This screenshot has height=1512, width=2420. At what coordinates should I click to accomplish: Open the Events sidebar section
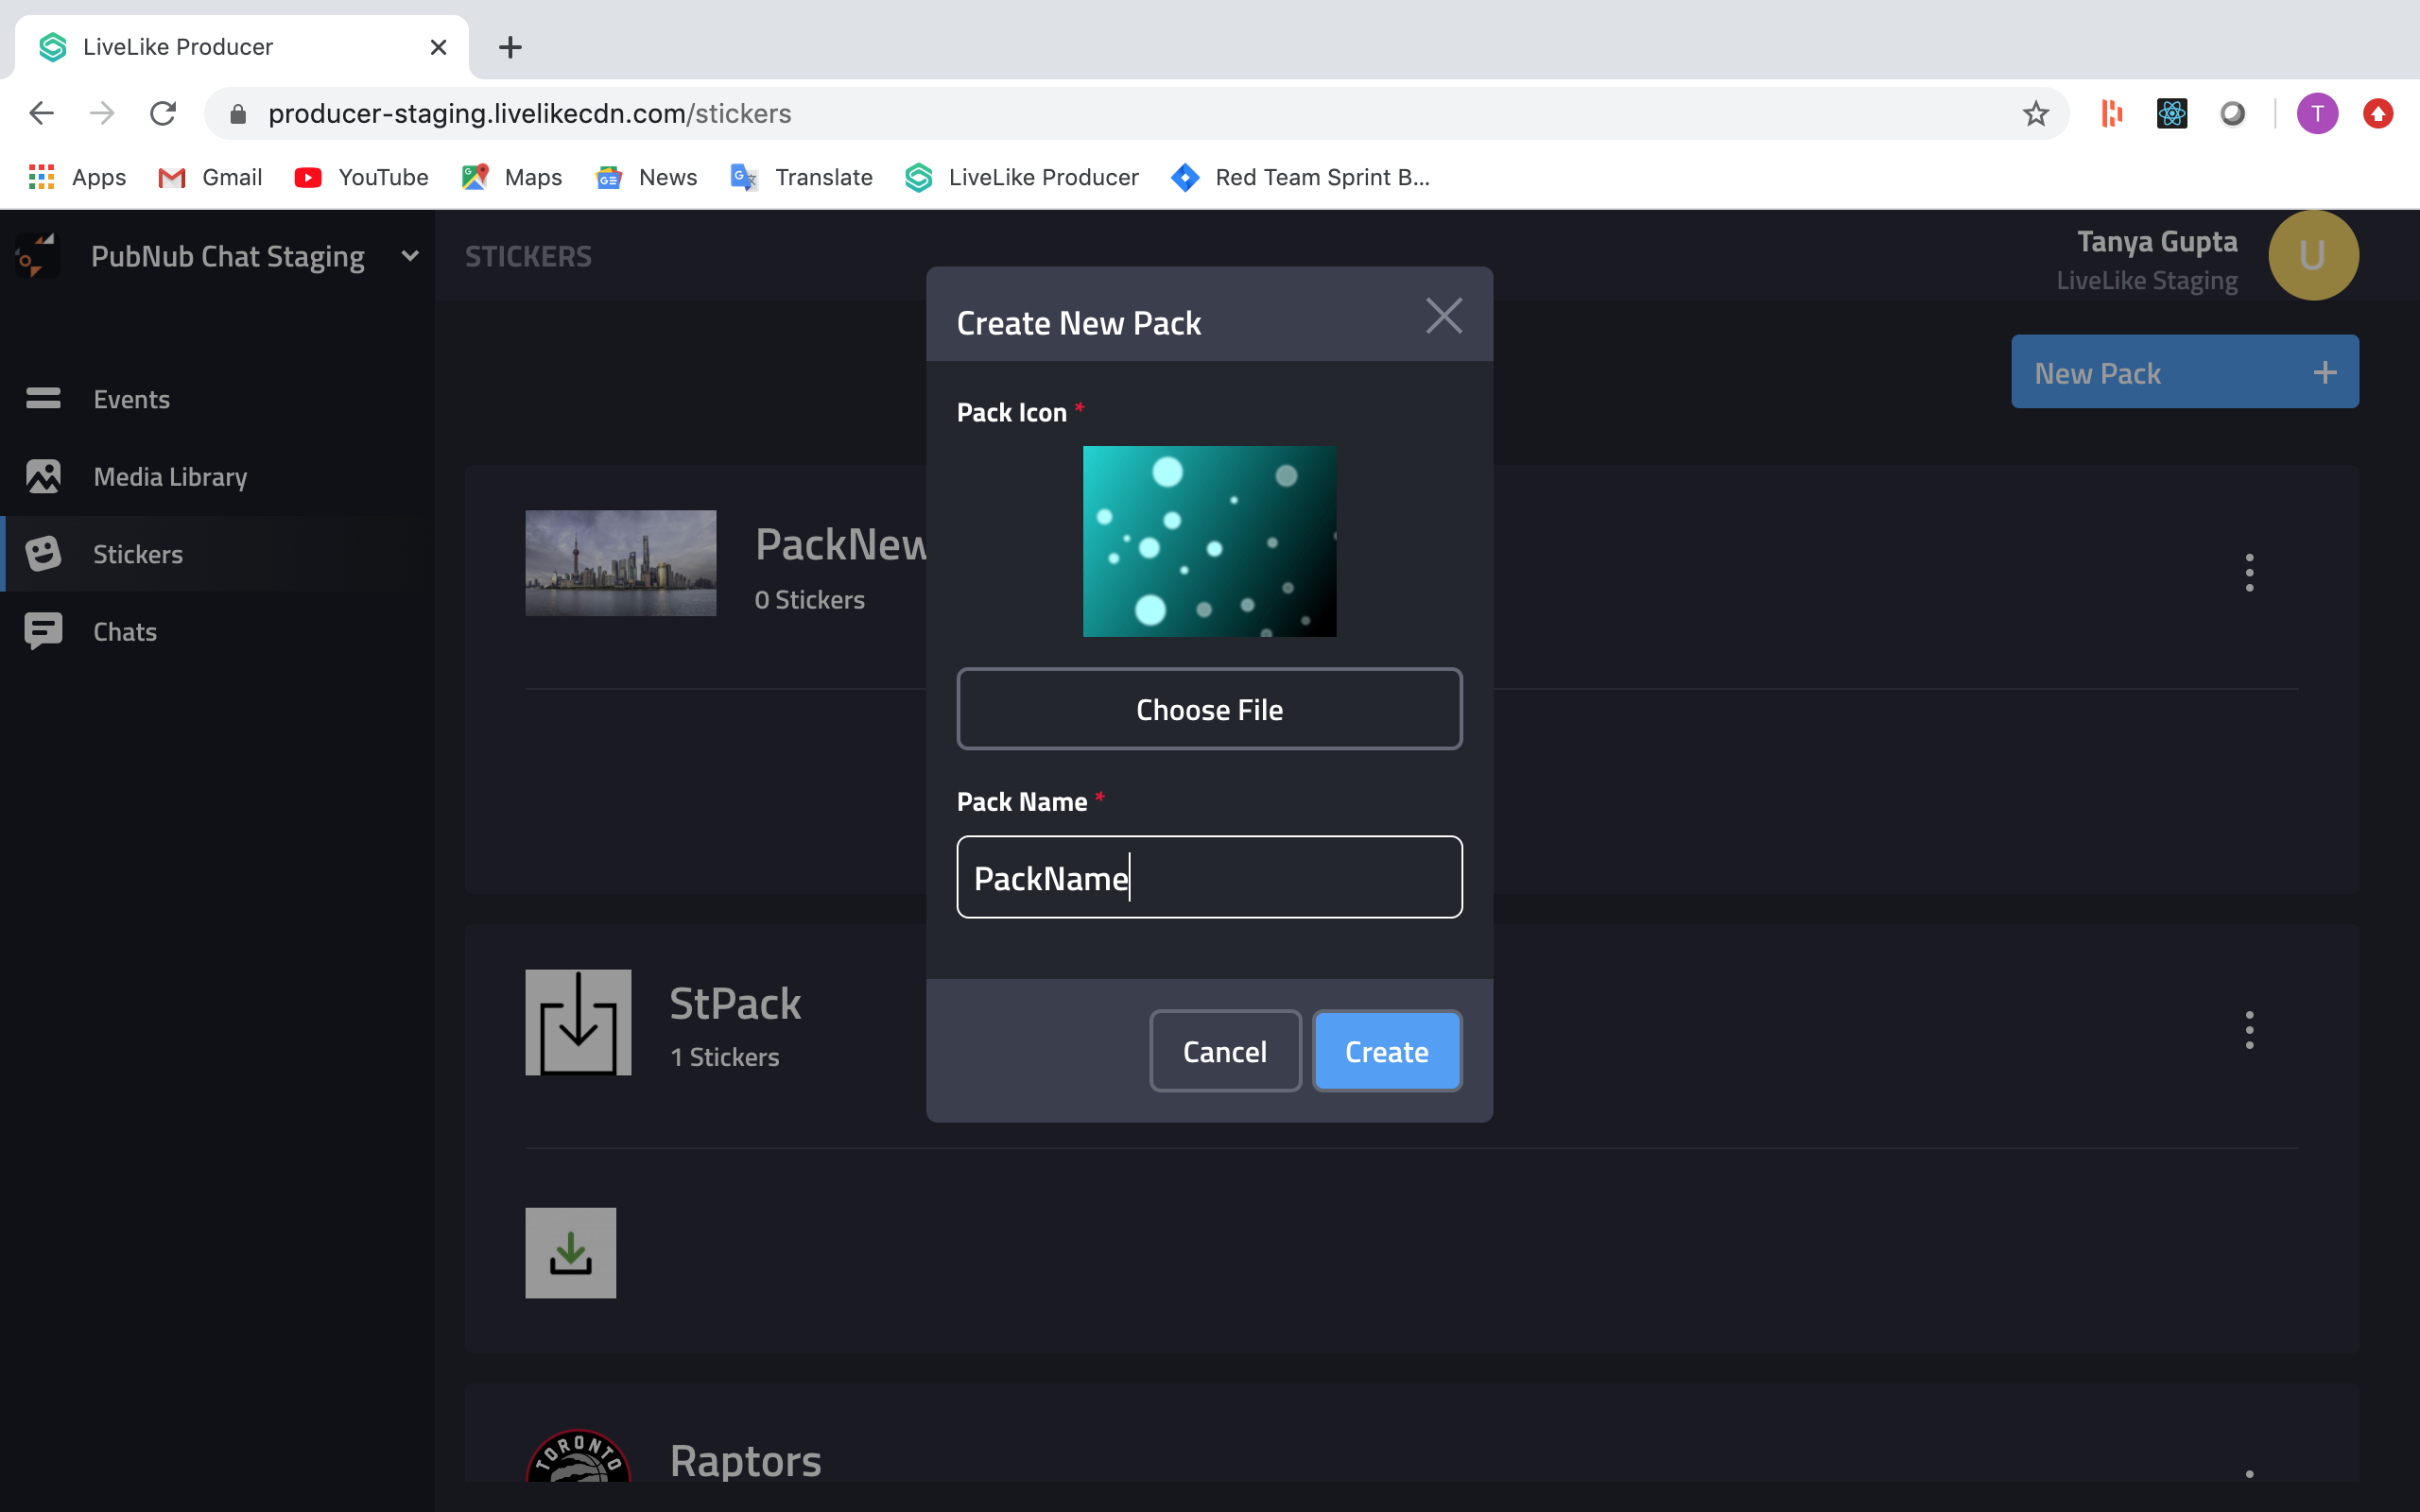click(130, 399)
